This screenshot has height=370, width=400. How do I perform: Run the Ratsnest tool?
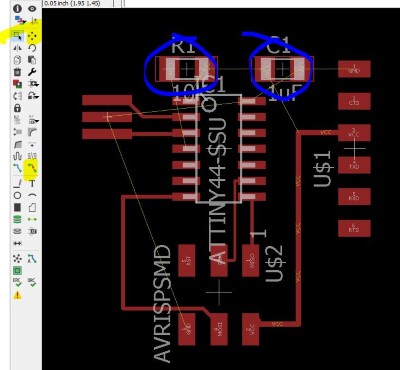[17, 258]
